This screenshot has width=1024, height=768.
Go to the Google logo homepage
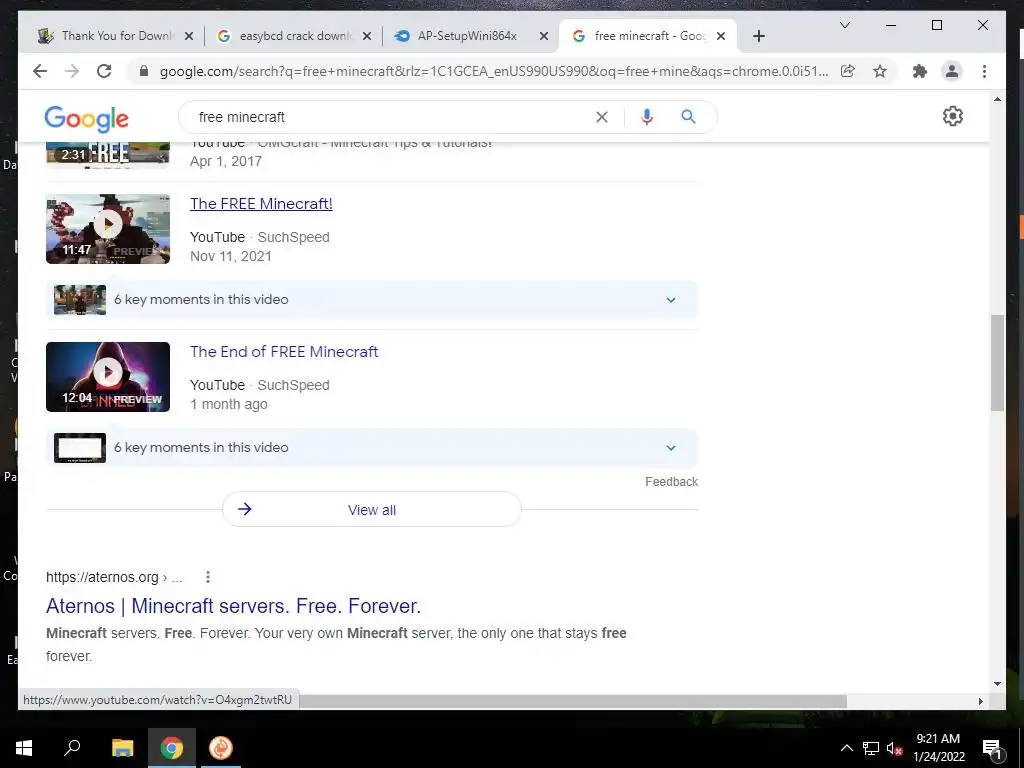coord(86,119)
